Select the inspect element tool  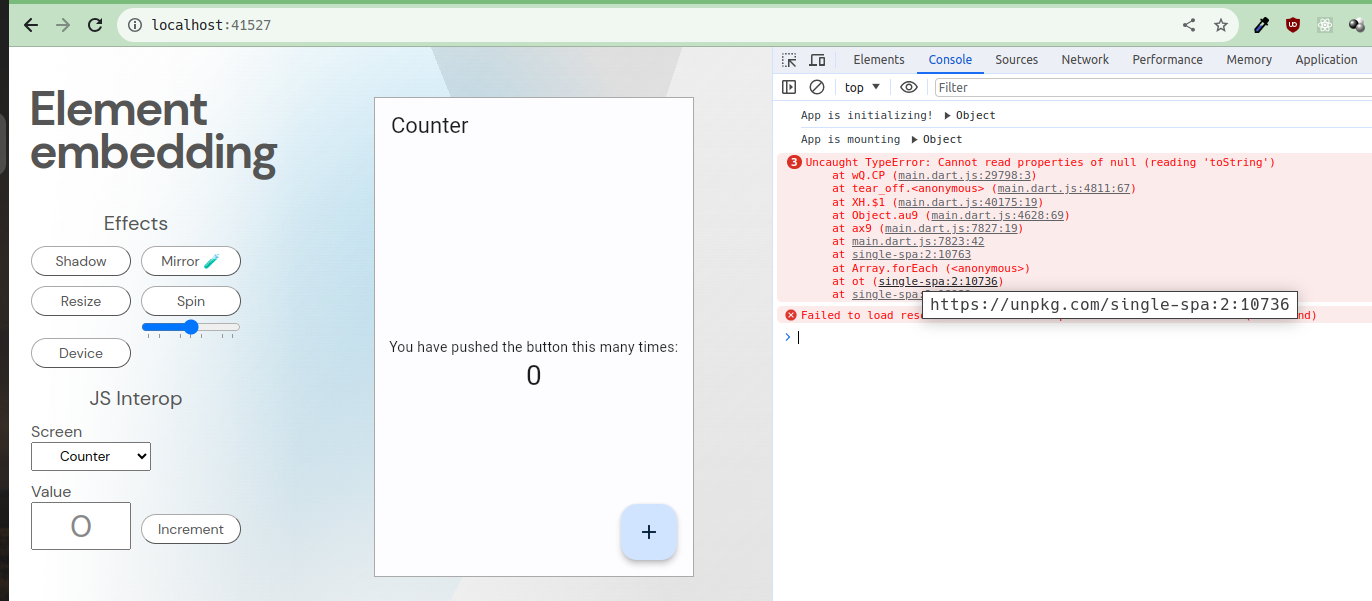tap(789, 60)
